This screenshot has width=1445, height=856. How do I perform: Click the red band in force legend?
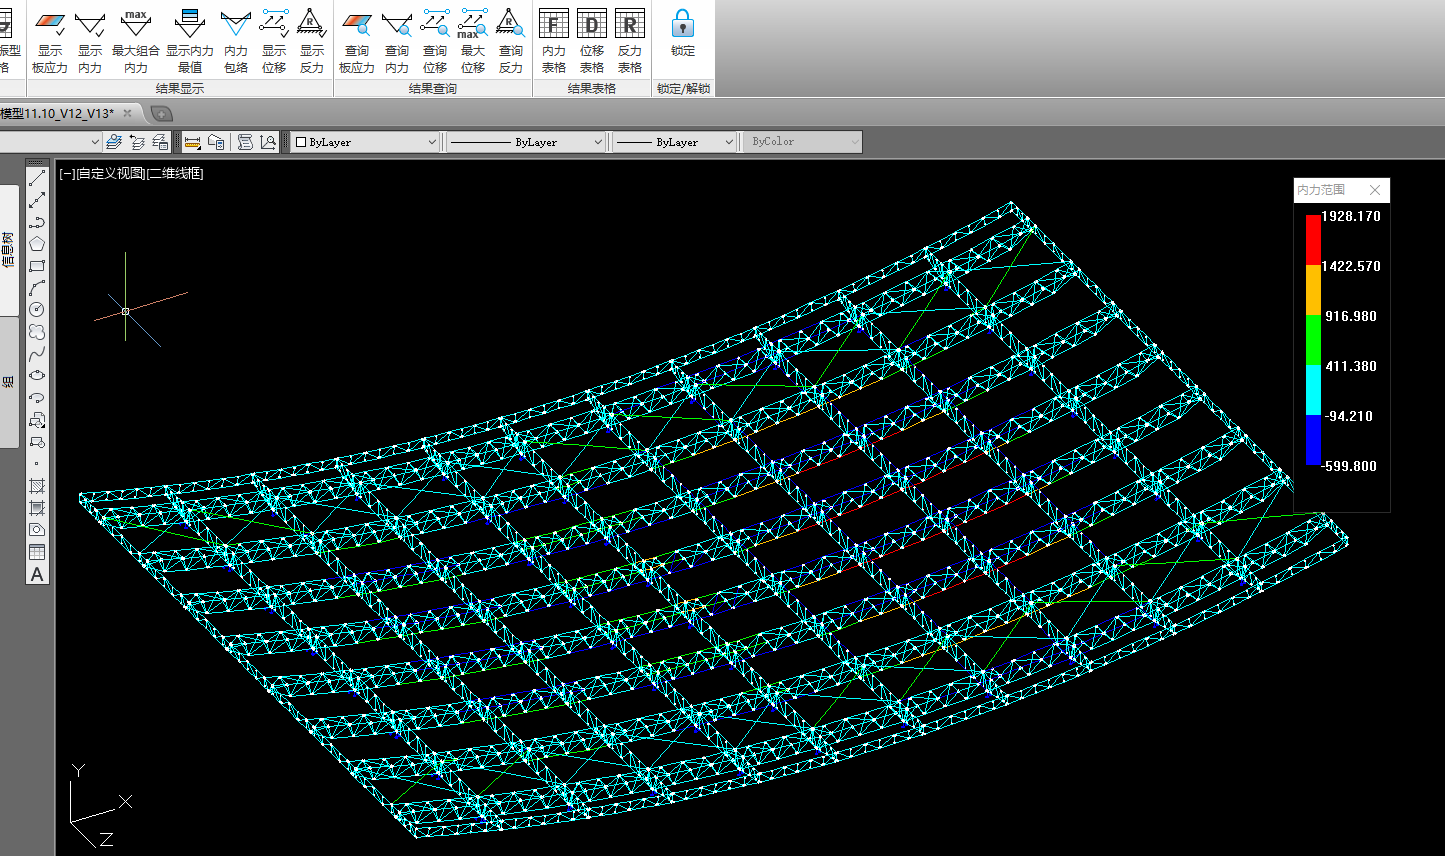tap(1313, 240)
